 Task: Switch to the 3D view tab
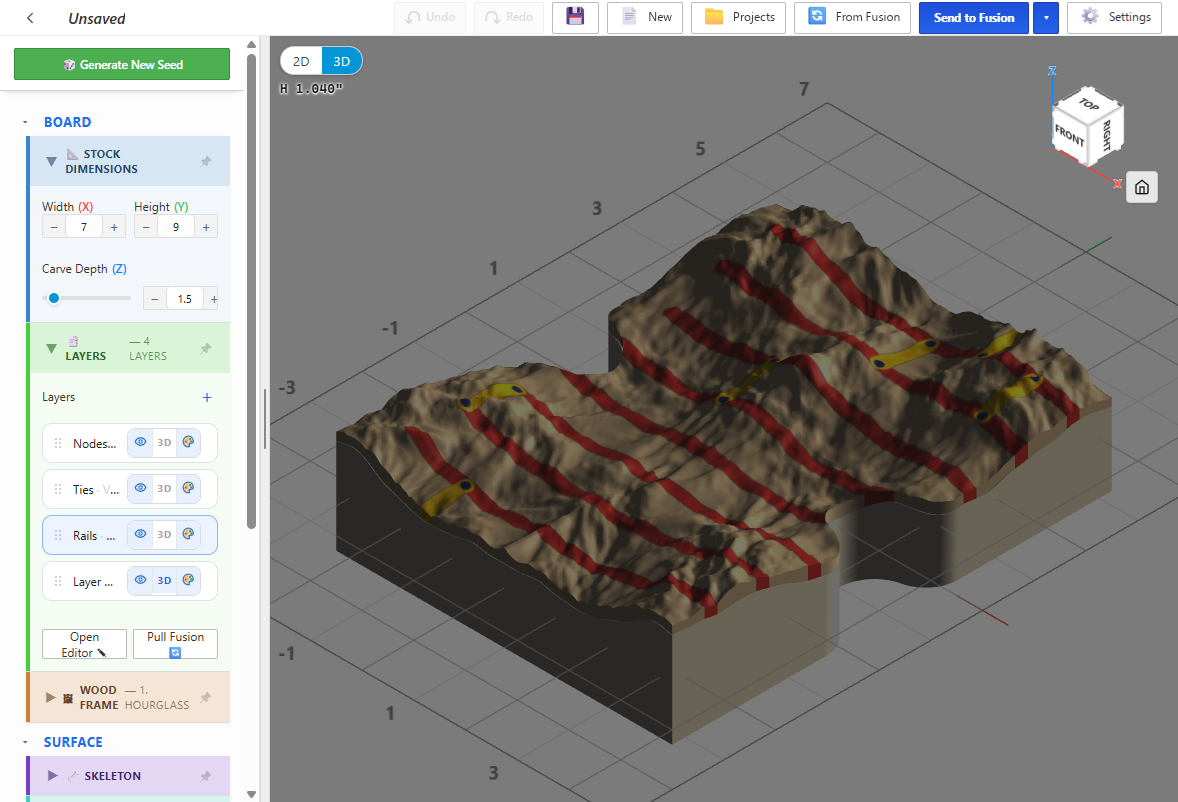coord(342,62)
